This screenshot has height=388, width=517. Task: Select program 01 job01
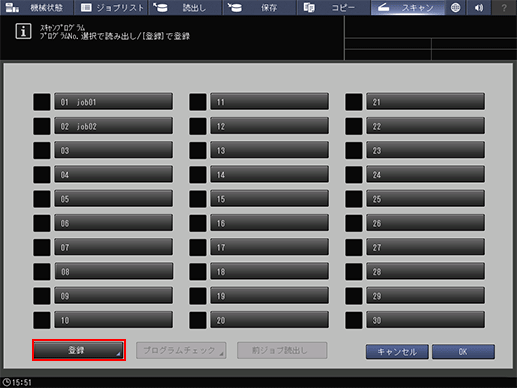tap(114, 102)
